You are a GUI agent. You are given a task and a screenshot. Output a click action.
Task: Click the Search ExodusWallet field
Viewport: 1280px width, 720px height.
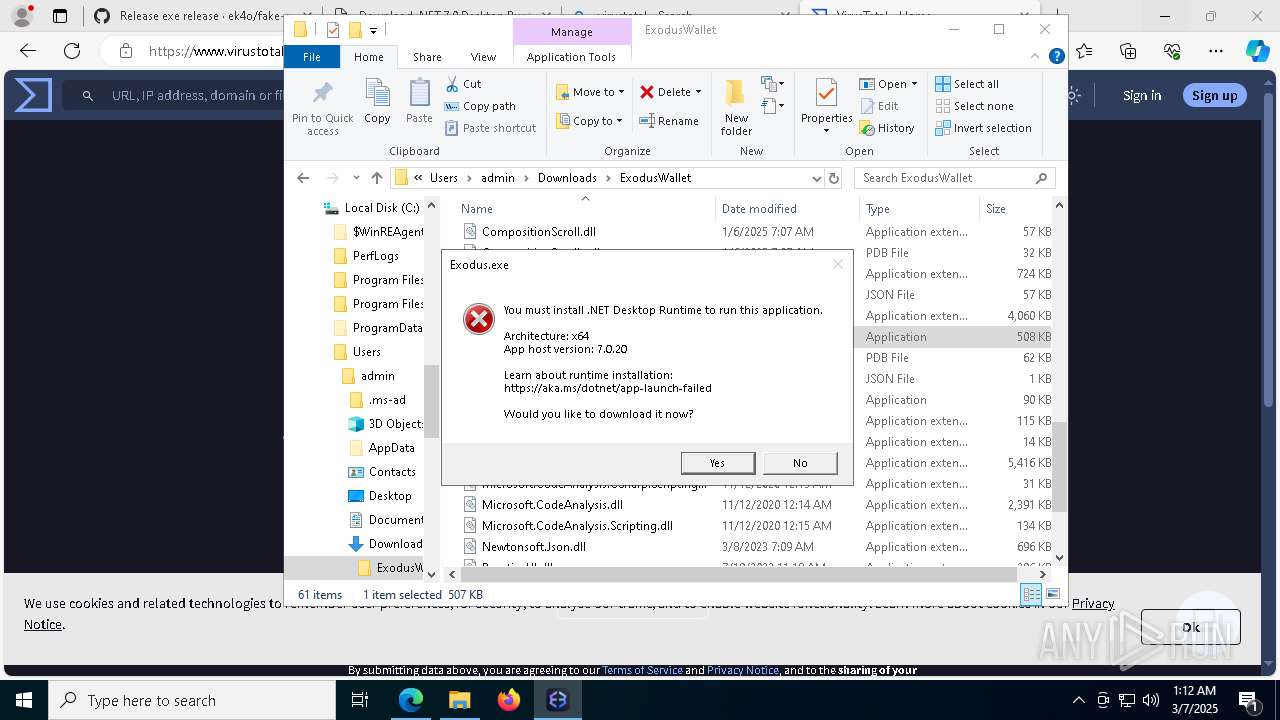(x=955, y=178)
